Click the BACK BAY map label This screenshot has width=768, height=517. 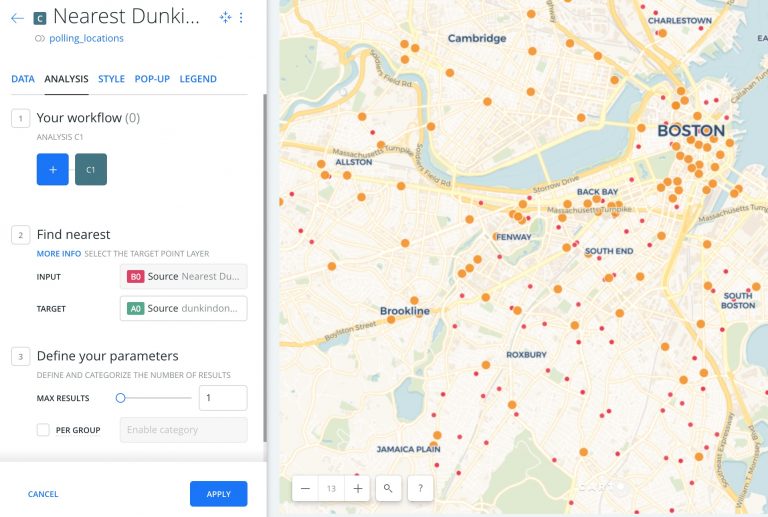tap(597, 192)
